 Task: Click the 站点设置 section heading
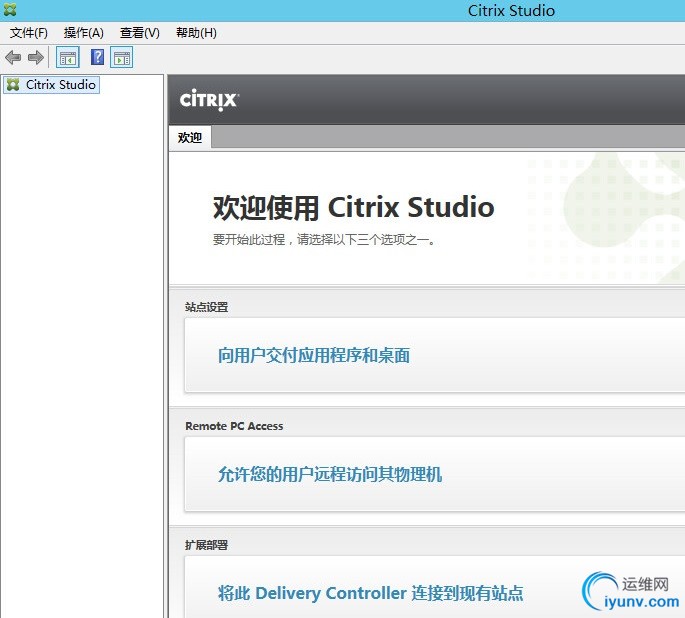pos(206,307)
